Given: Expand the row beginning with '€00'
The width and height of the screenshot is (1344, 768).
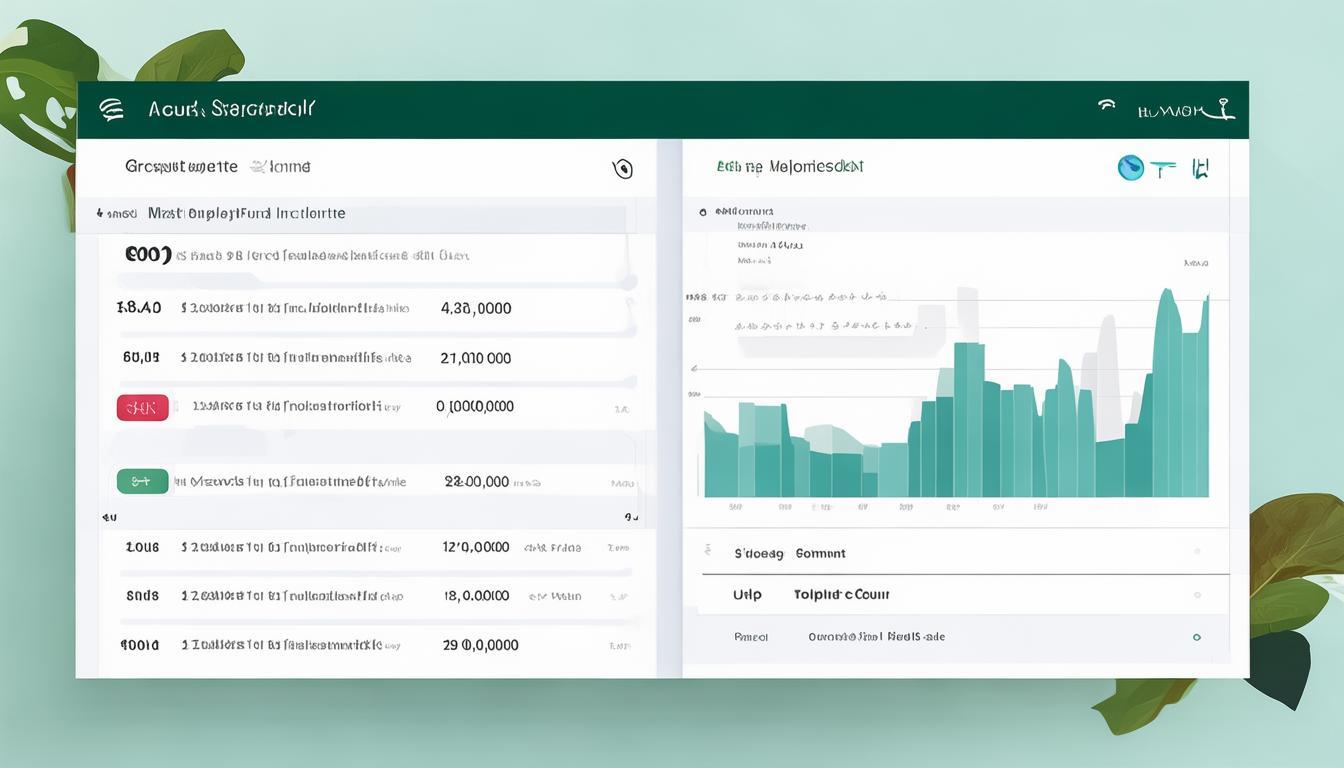Looking at the screenshot, I should (x=148, y=255).
